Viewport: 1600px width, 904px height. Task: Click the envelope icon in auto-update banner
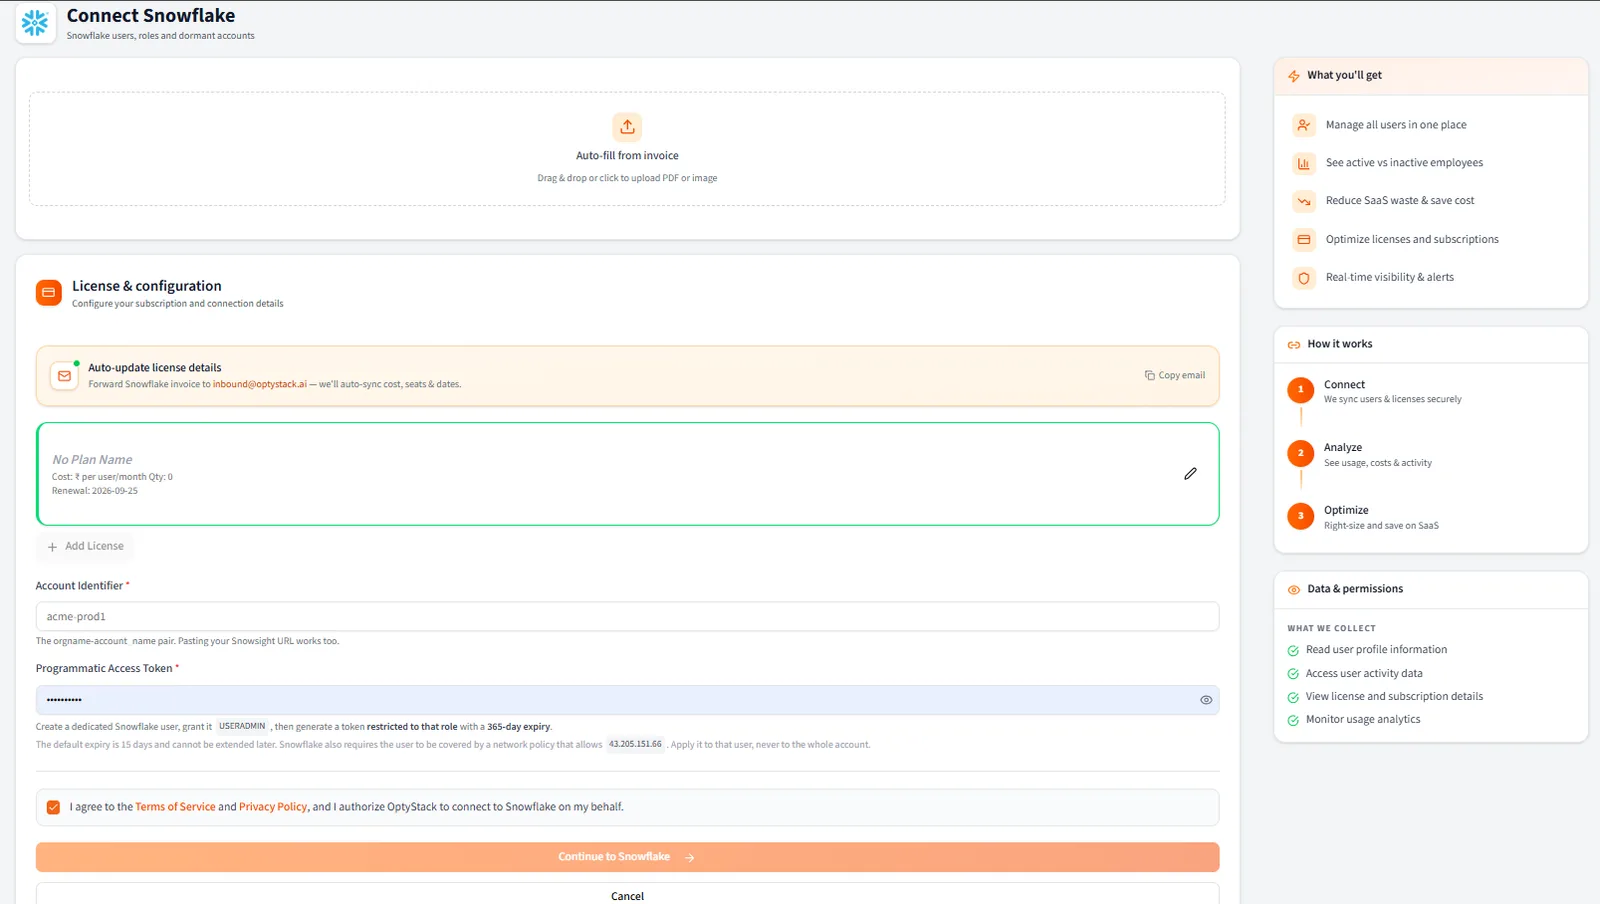64,376
